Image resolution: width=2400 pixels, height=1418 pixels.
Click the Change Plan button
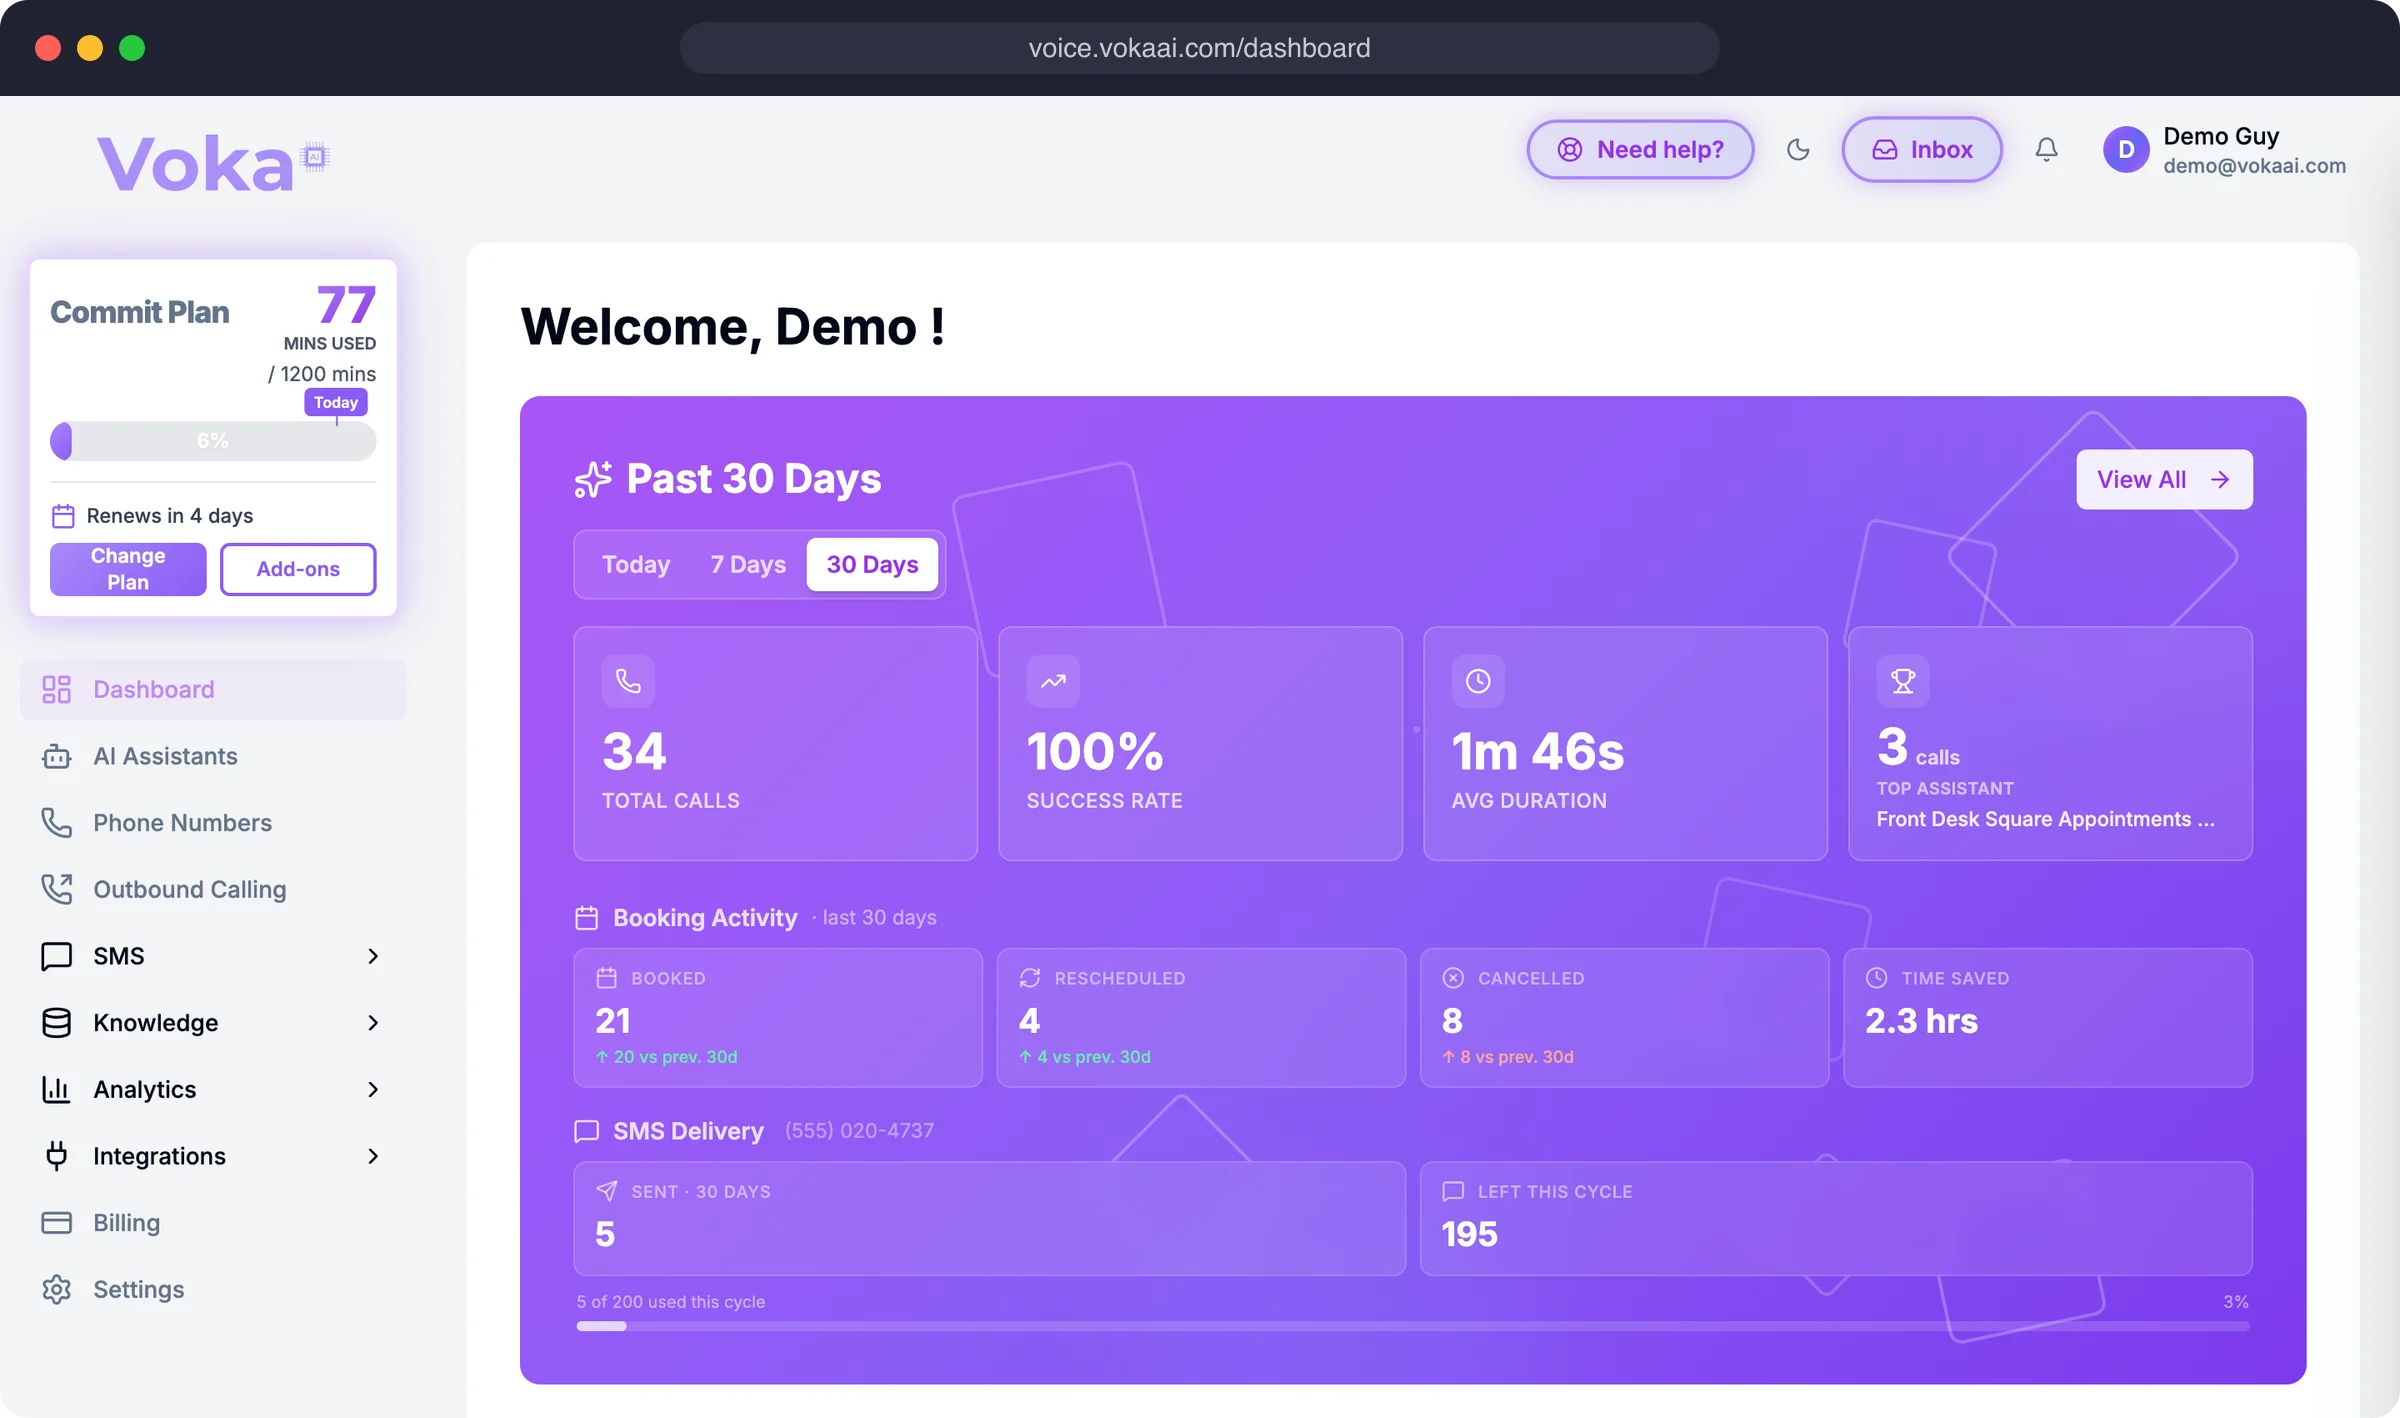[128, 569]
